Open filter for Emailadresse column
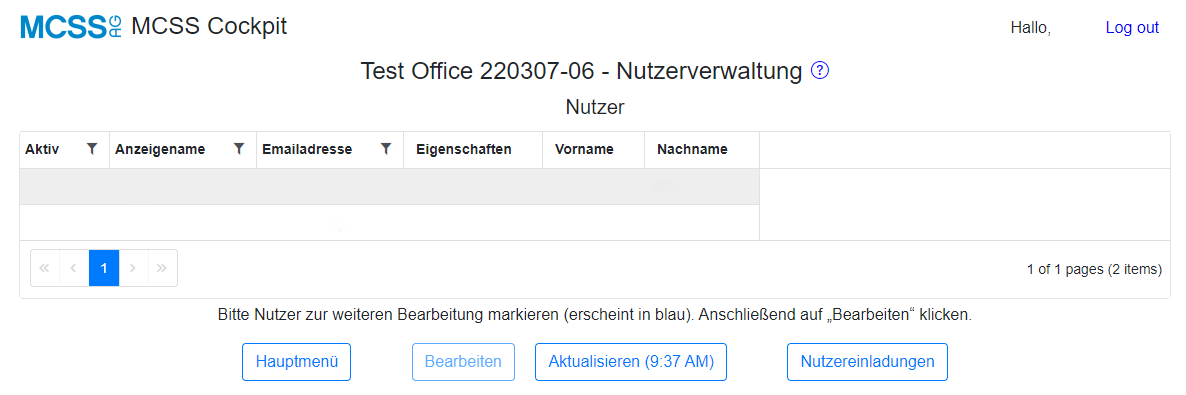This screenshot has width=1186, height=395. [386, 149]
